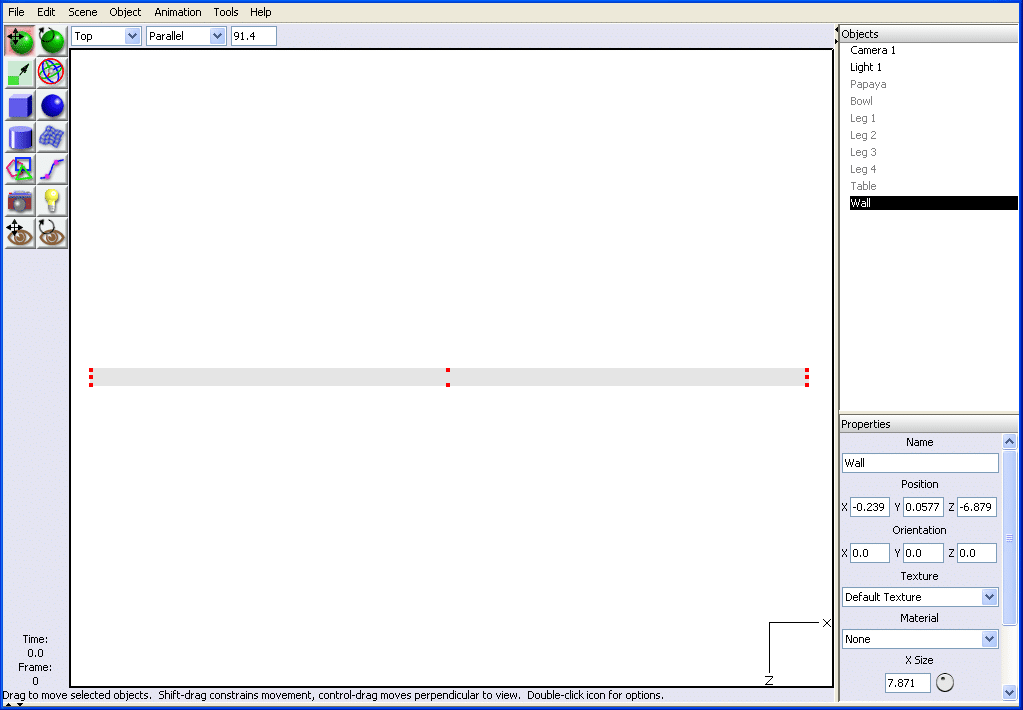Viewport: 1023px width, 710px height.
Task: Pick the Create Camera tool
Action: point(20,201)
